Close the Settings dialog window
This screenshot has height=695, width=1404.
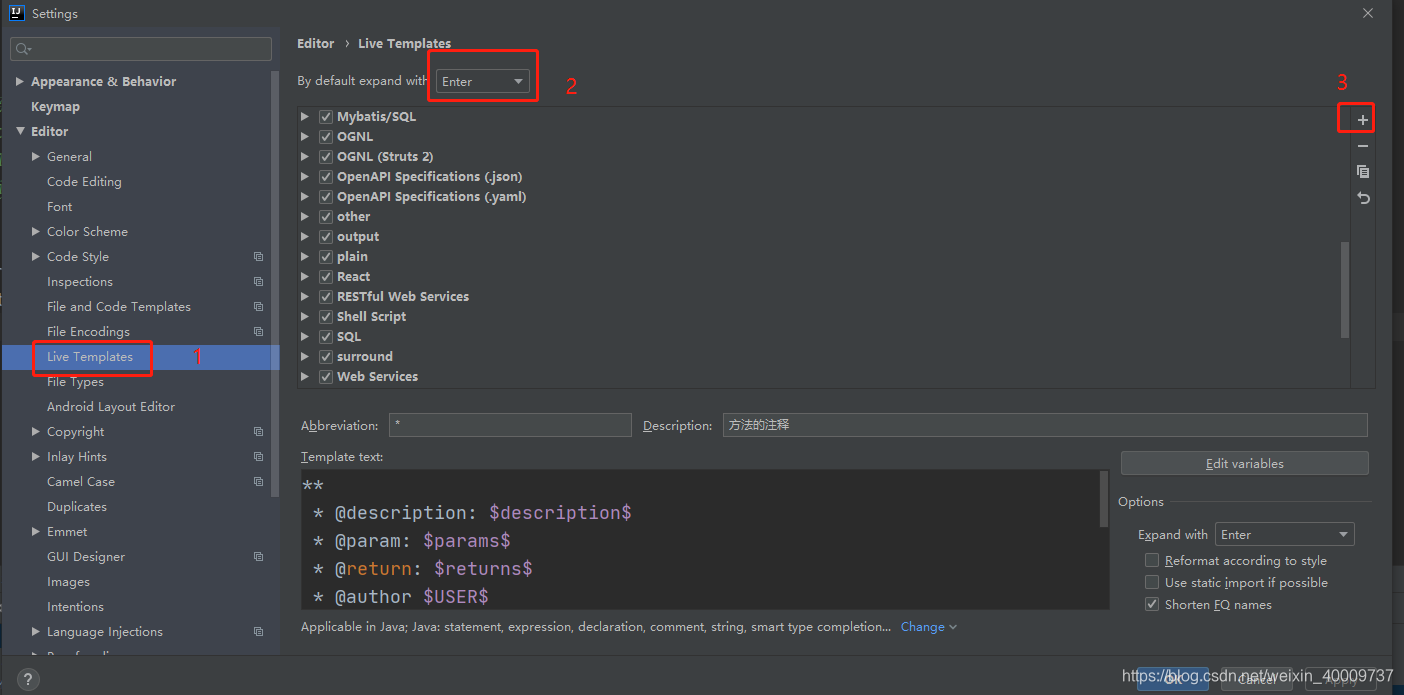coord(1367,13)
